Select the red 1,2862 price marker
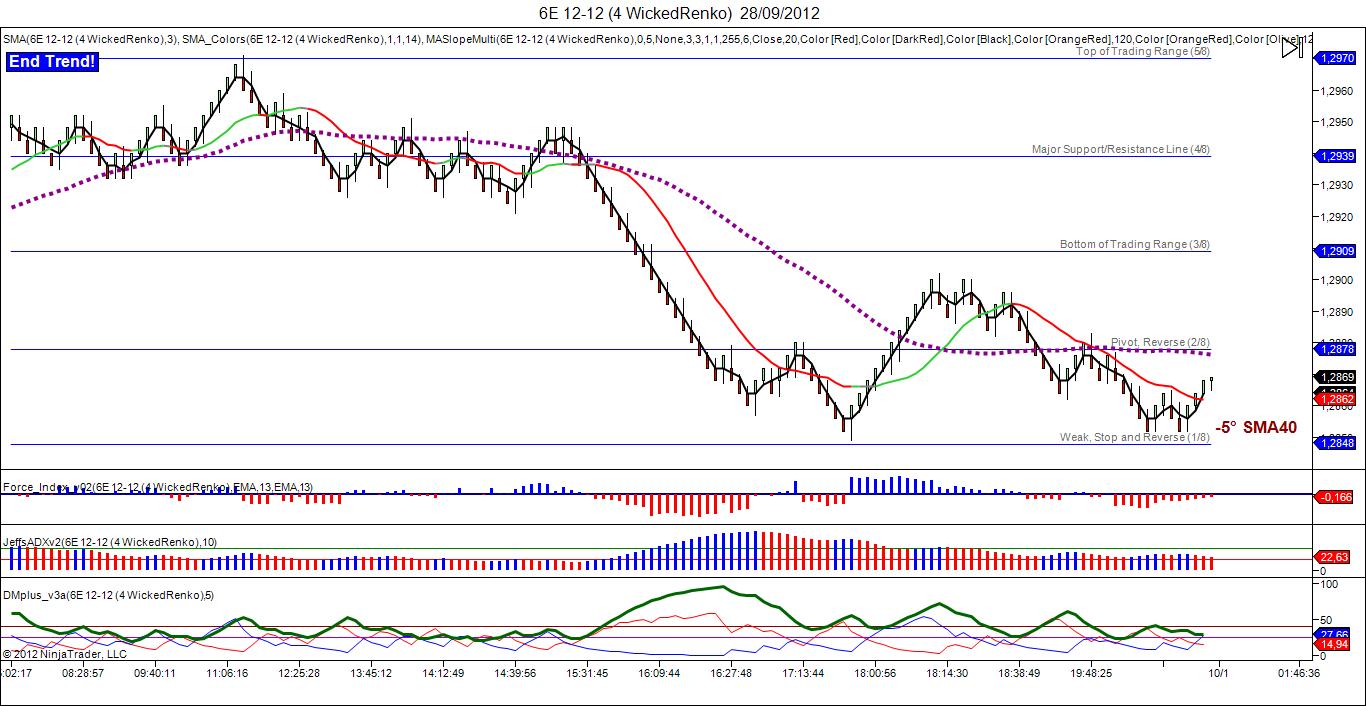Image resolution: width=1366 pixels, height=706 pixels. click(x=1335, y=398)
